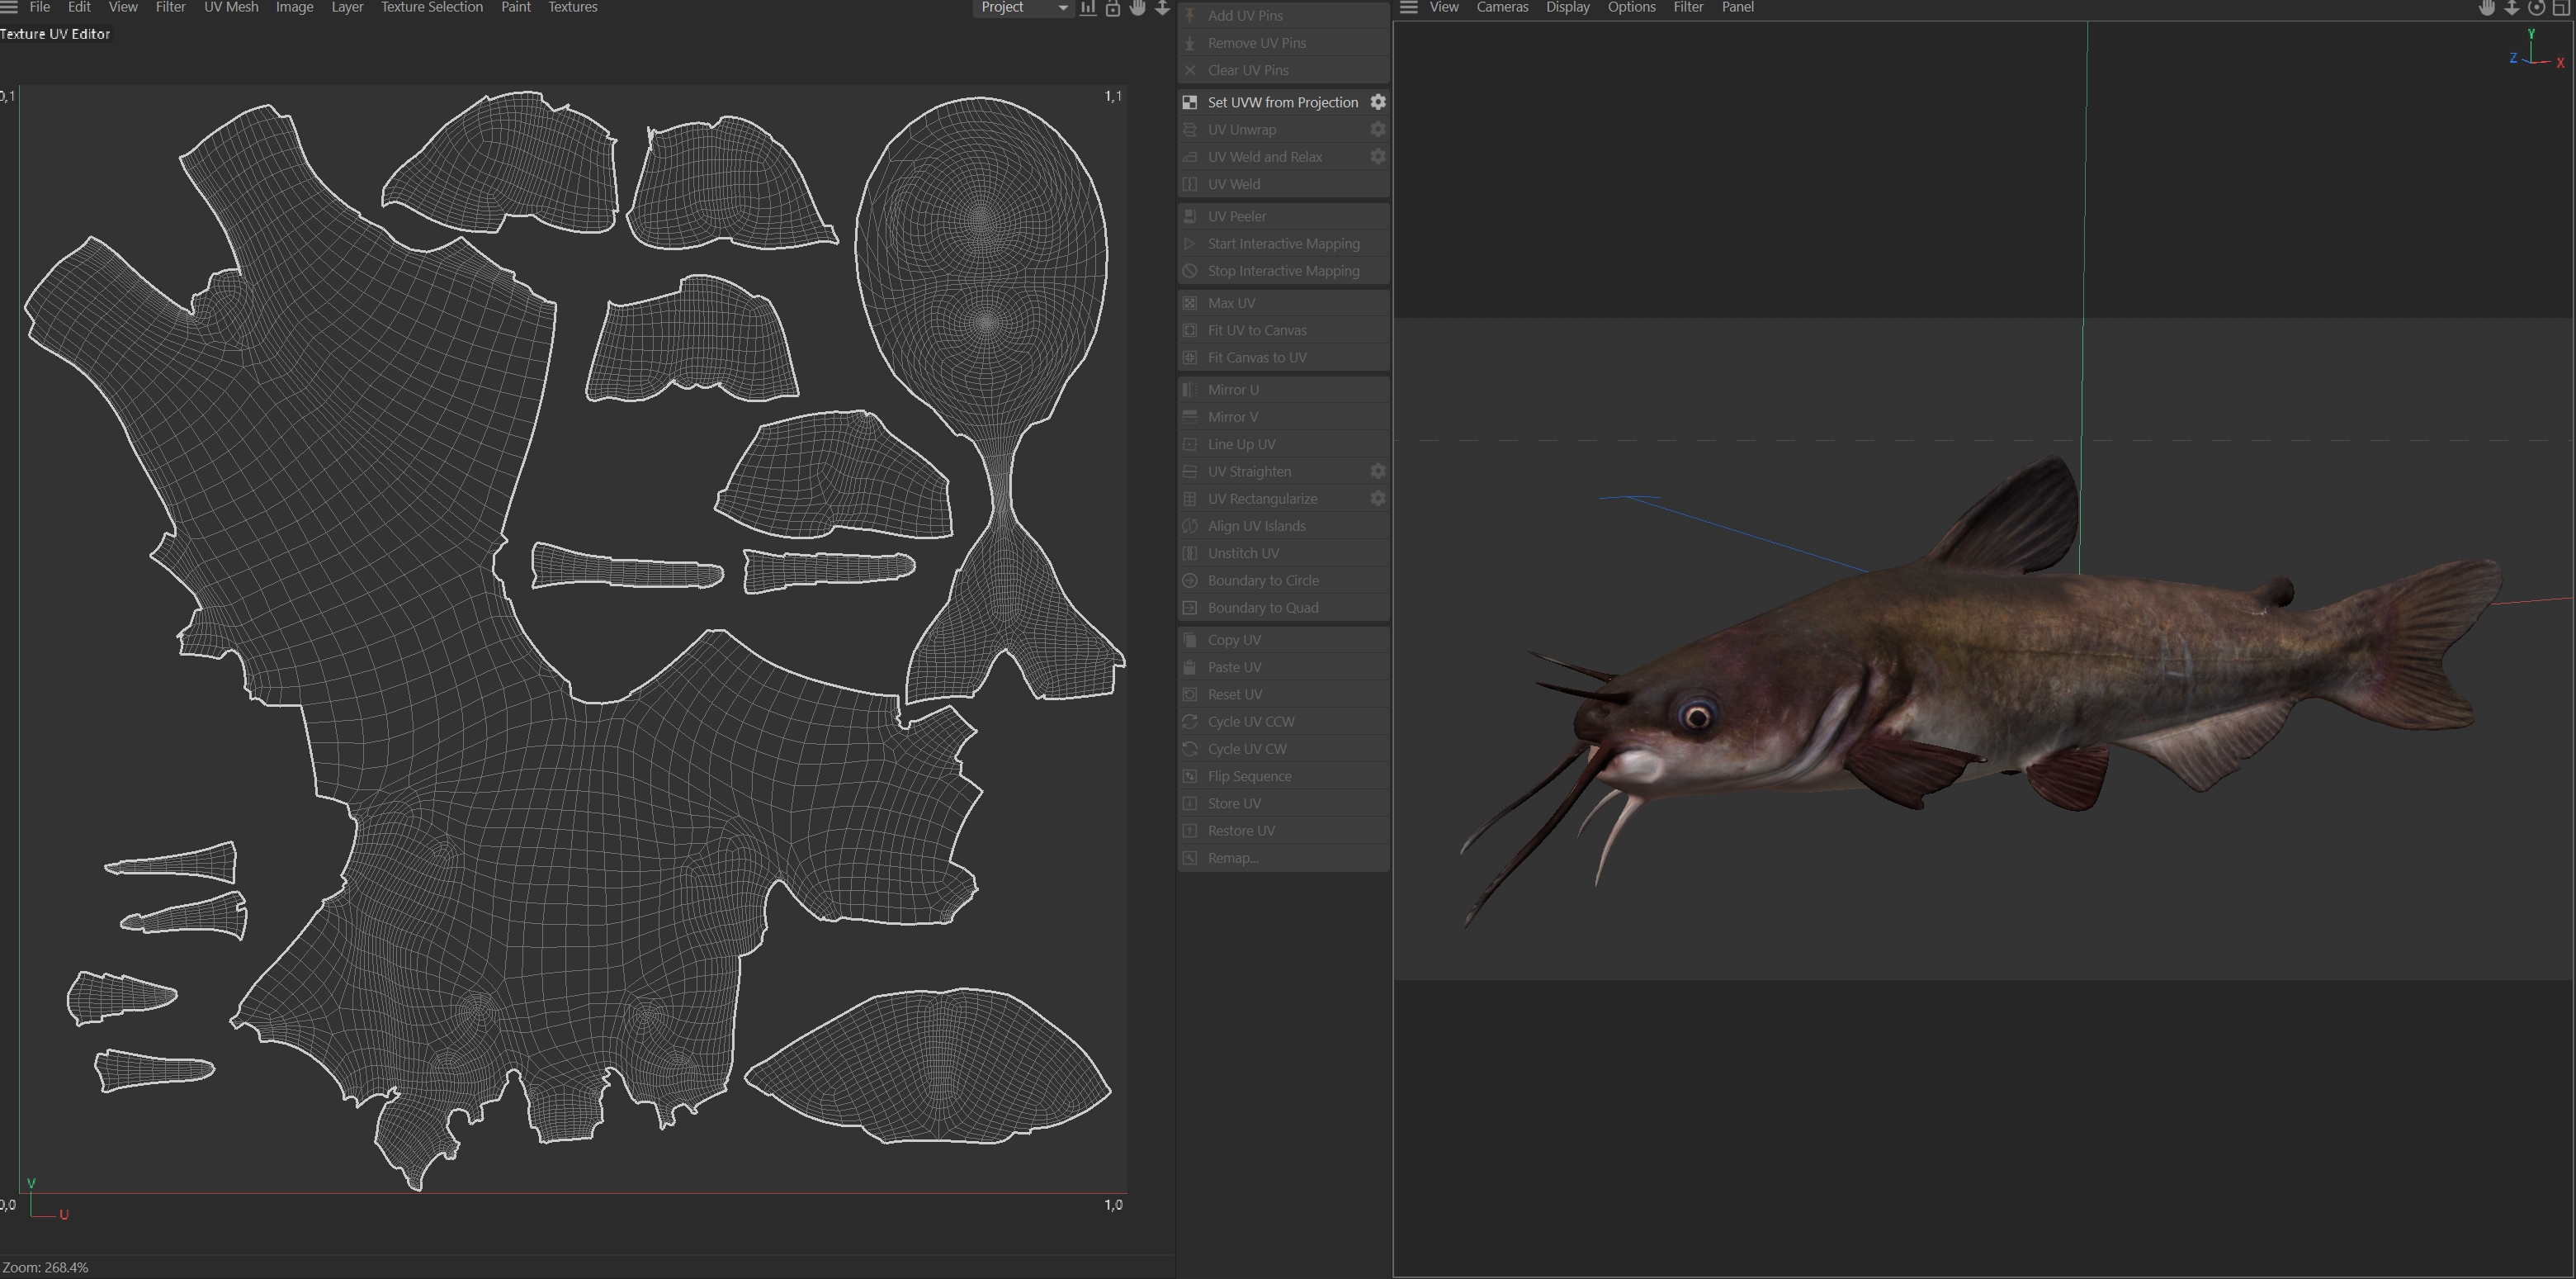
Task: Open the UV editor hamburger menu
Action: (9, 7)
